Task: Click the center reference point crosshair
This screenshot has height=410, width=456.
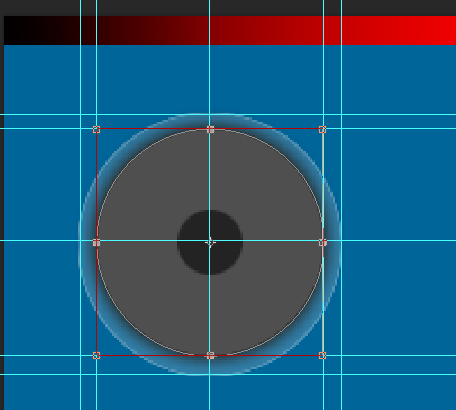Action: (210, 243)
